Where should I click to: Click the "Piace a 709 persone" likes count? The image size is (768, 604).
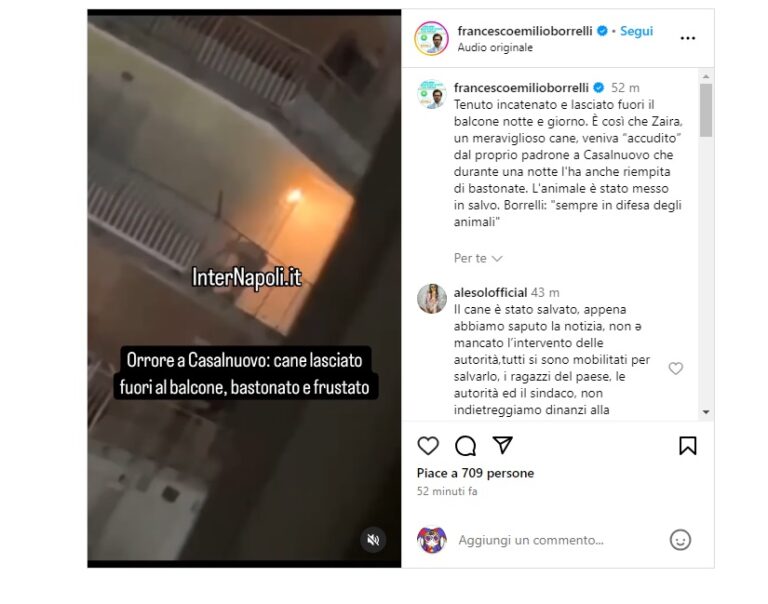tap(475, 473)
